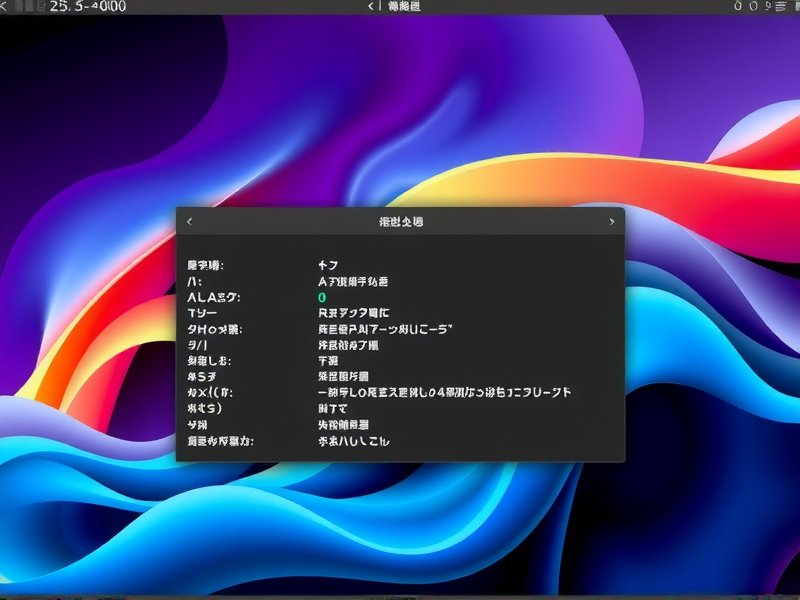Click the first small status square at top left

click(17, 7)
